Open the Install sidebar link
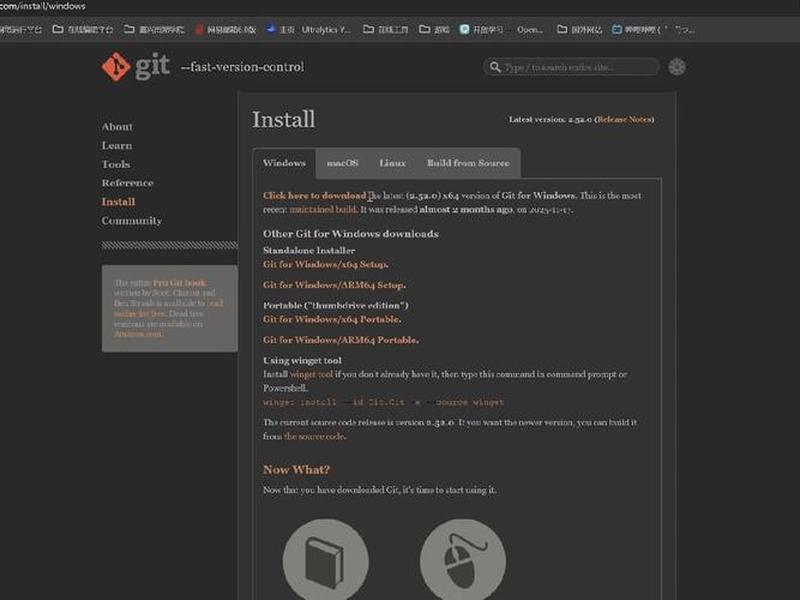This screenshot has width=800, height=600. point(118,202)
